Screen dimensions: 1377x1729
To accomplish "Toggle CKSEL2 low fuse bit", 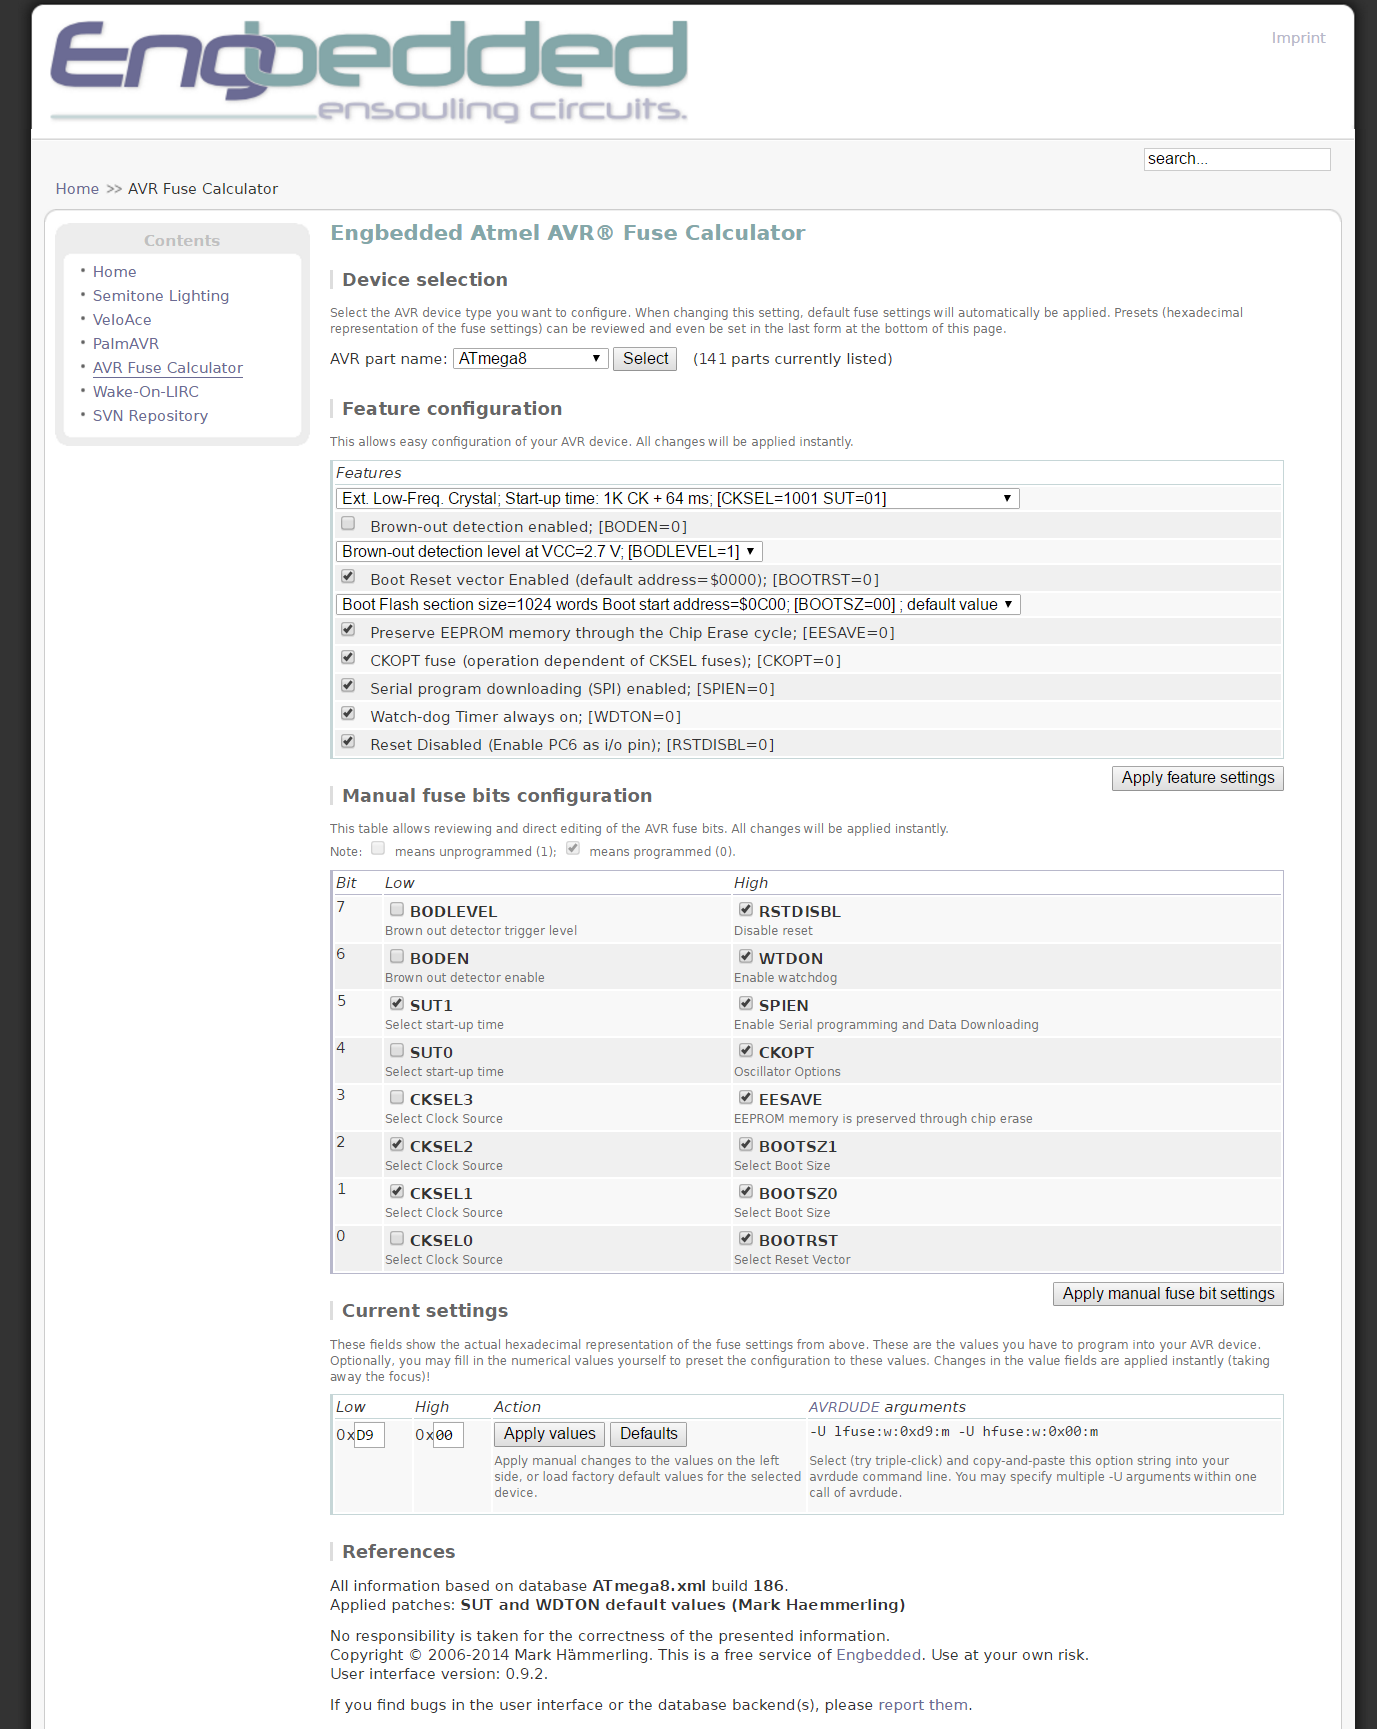I will point(397,1145).
